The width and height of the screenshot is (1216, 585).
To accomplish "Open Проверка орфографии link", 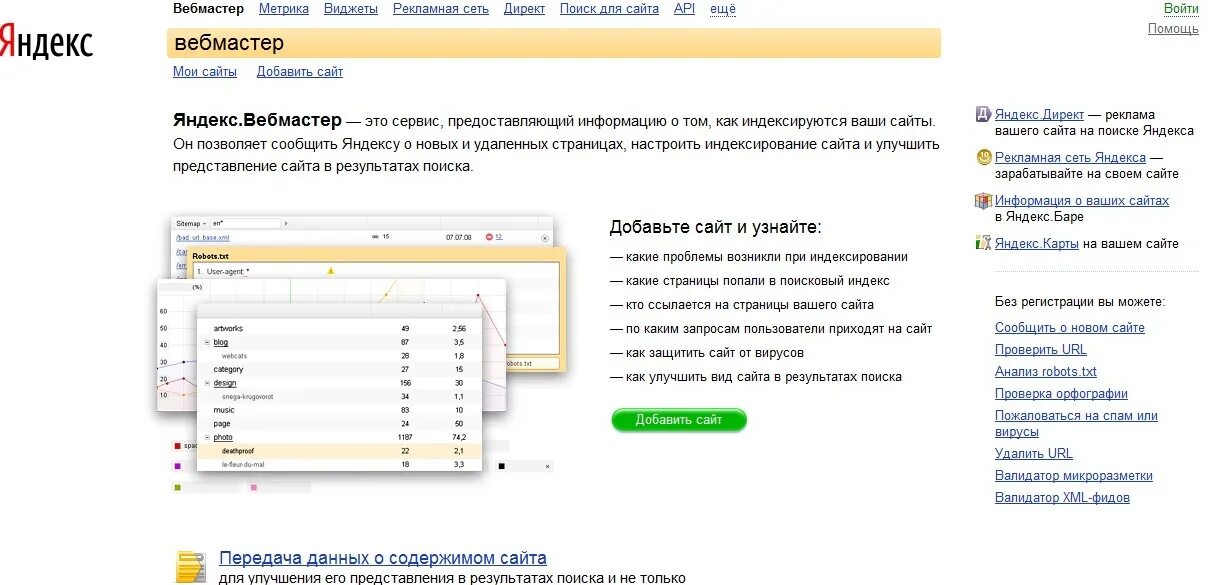I will 1061,394.
